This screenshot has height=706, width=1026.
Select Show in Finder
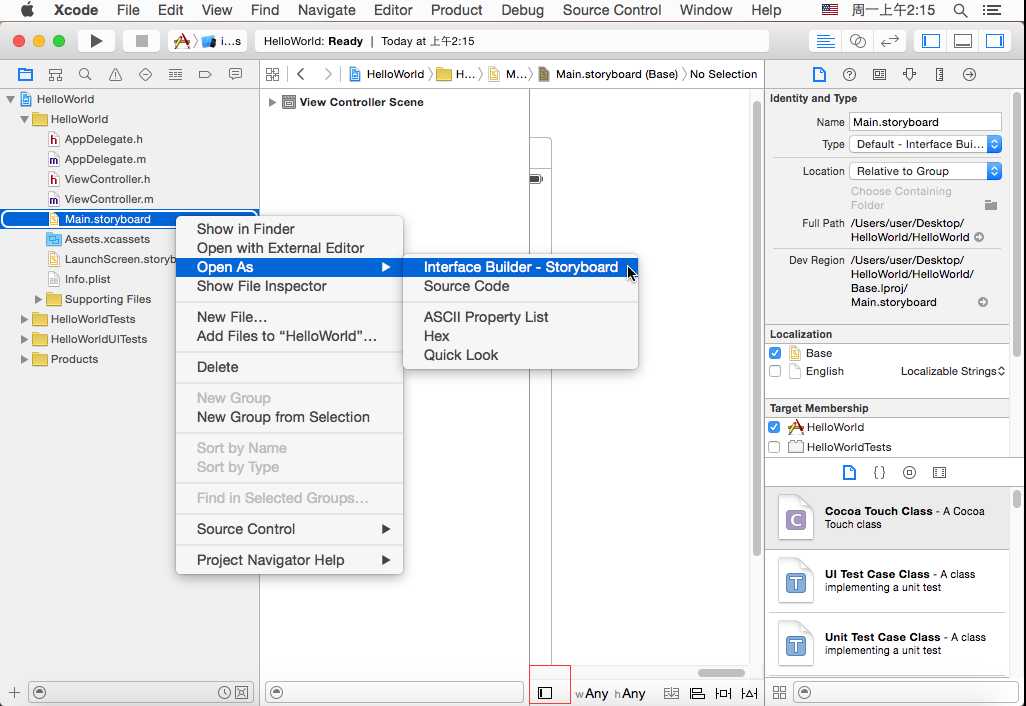(x=289, y=229)
